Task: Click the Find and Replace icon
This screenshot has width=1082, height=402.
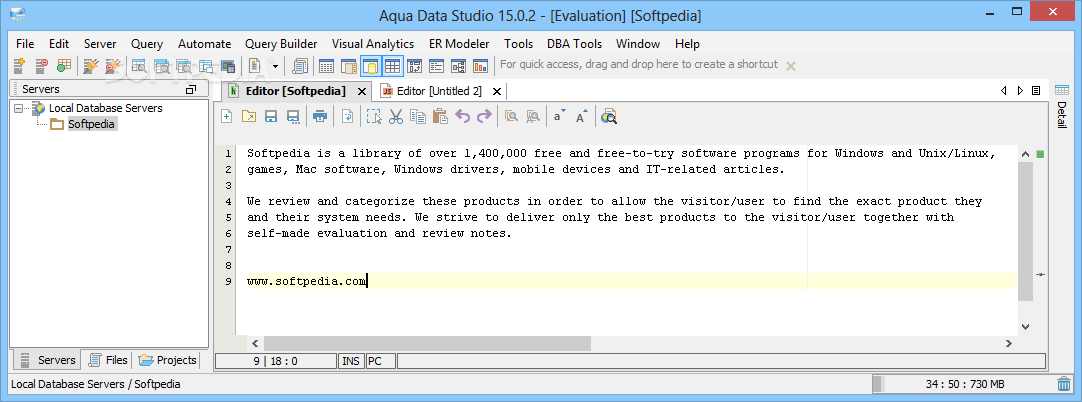Action: (x=533, y=117)
